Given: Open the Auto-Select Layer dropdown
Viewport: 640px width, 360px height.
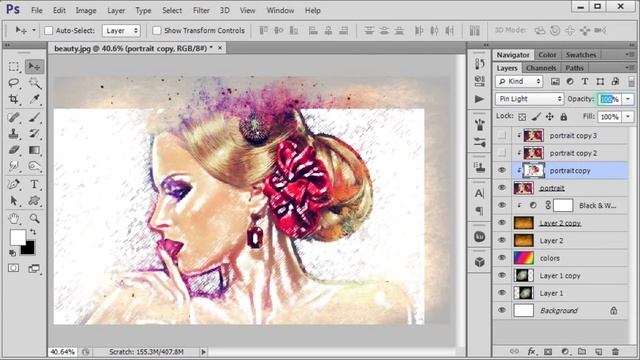Looking at the screenshot, I should pyautogui.click(x=121, y=31).
